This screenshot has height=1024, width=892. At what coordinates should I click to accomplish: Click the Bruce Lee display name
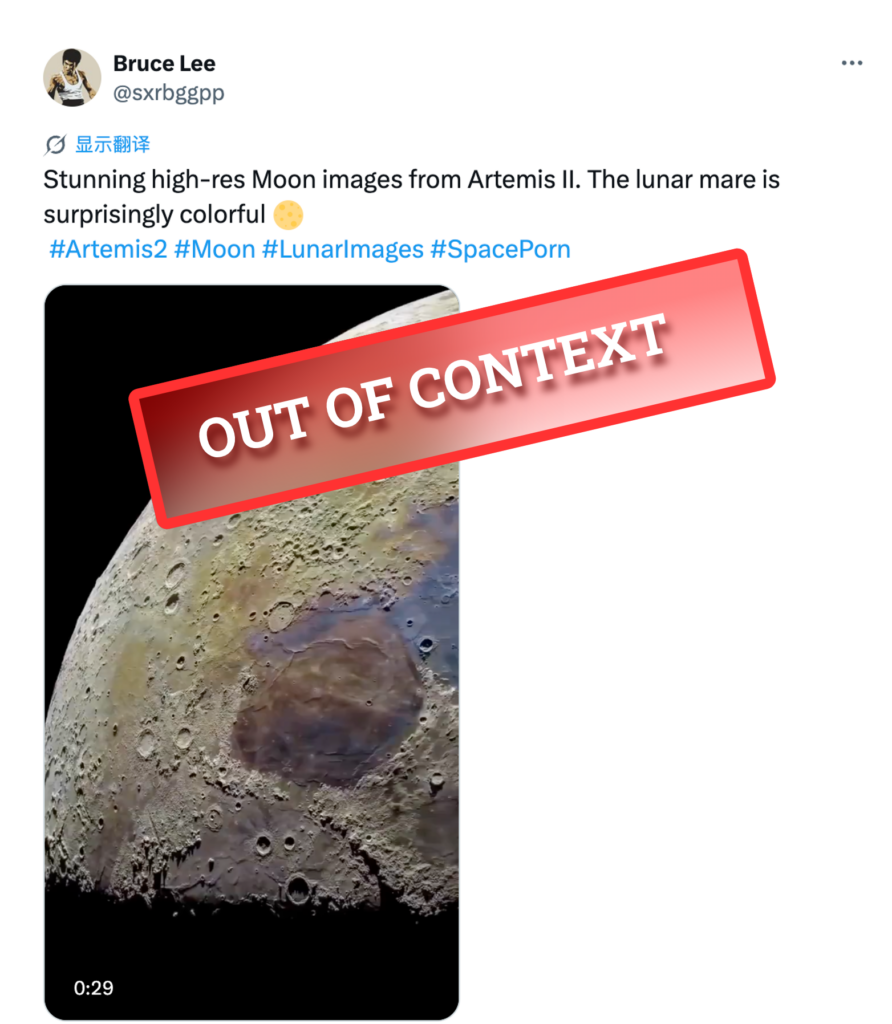[165, 63]
